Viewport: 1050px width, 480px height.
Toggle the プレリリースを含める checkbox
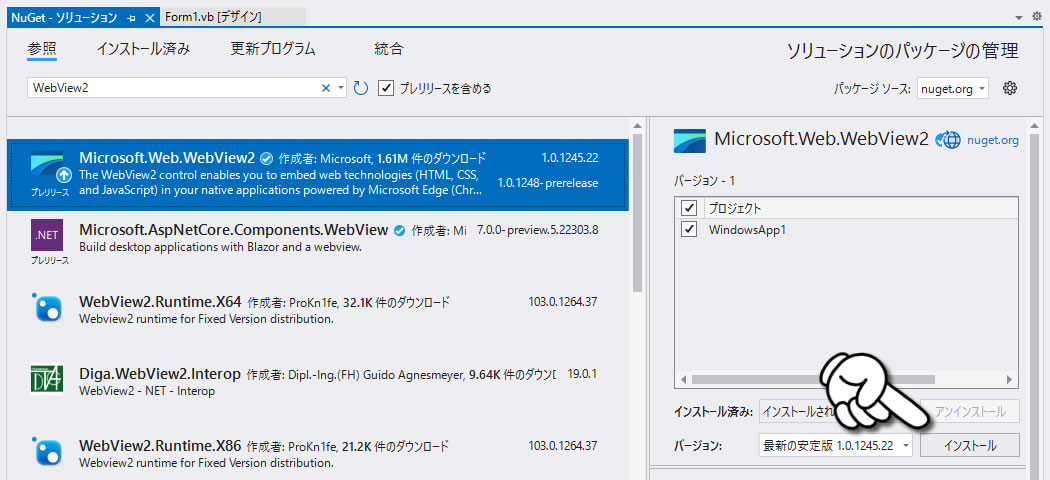coord(385,88)
